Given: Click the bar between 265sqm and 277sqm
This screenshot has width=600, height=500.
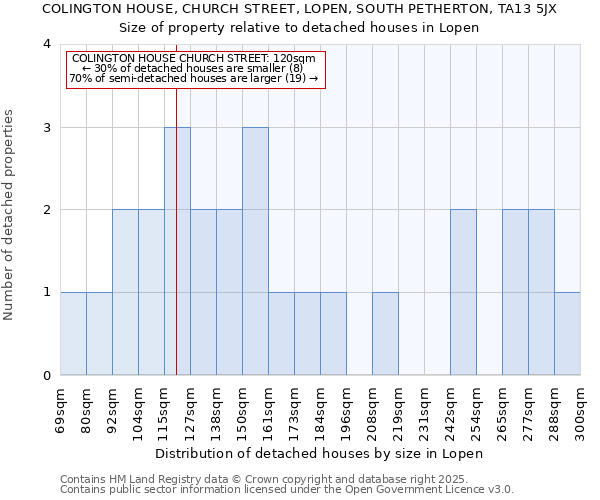Looking at the screenshot, I should pyautogui.click(x=515, y=292).
